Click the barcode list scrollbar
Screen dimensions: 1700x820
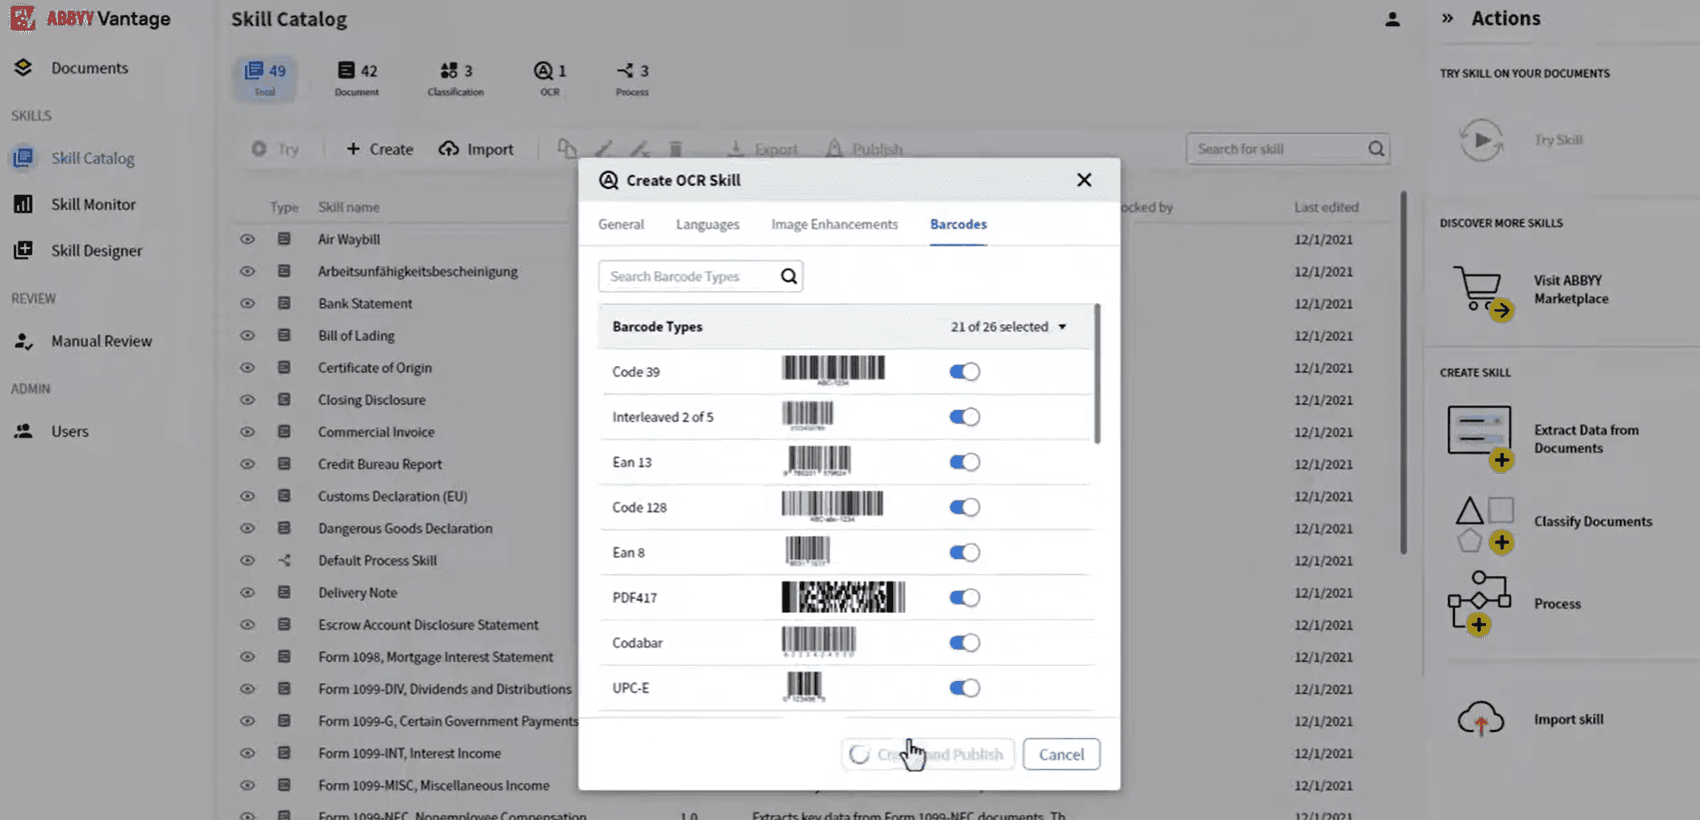(x=1097, y=373)
